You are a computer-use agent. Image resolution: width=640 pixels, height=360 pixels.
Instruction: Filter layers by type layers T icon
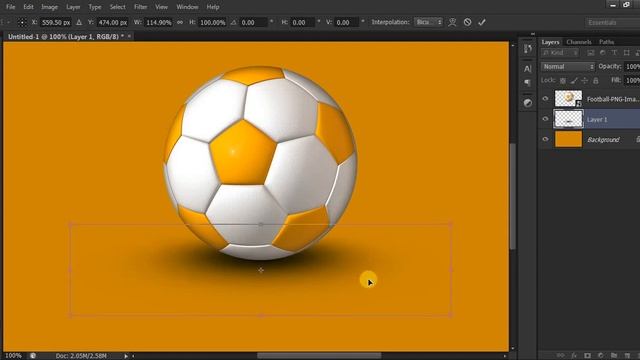pos(614,53)
